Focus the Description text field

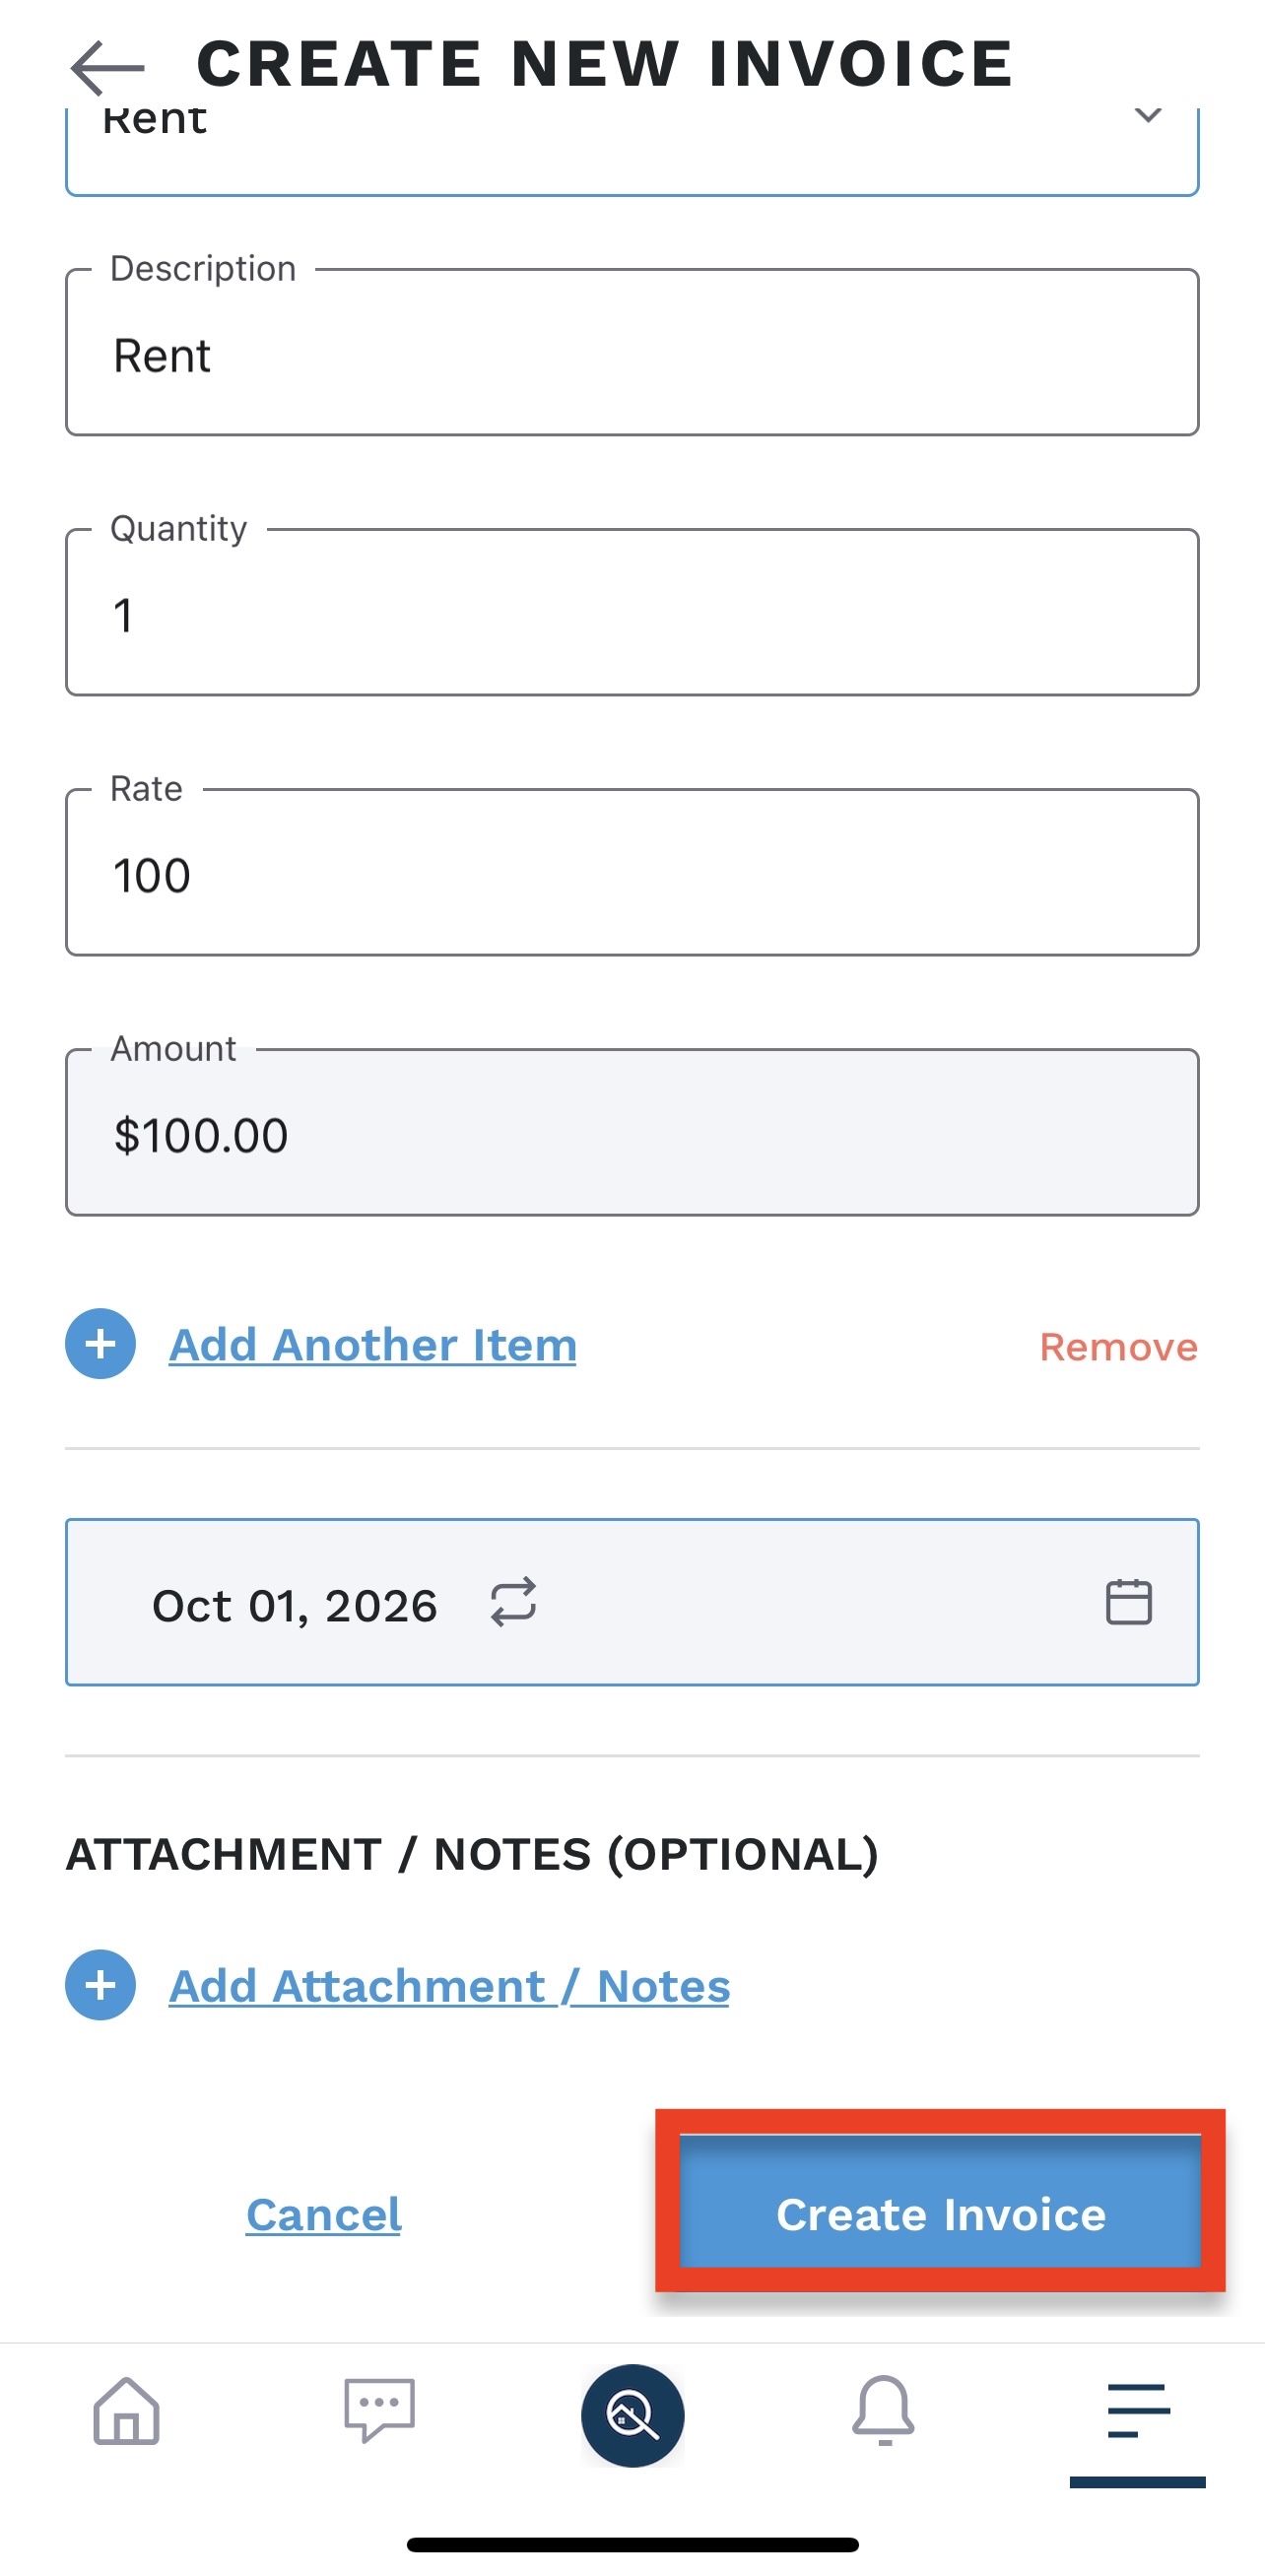tap(632, 356)
